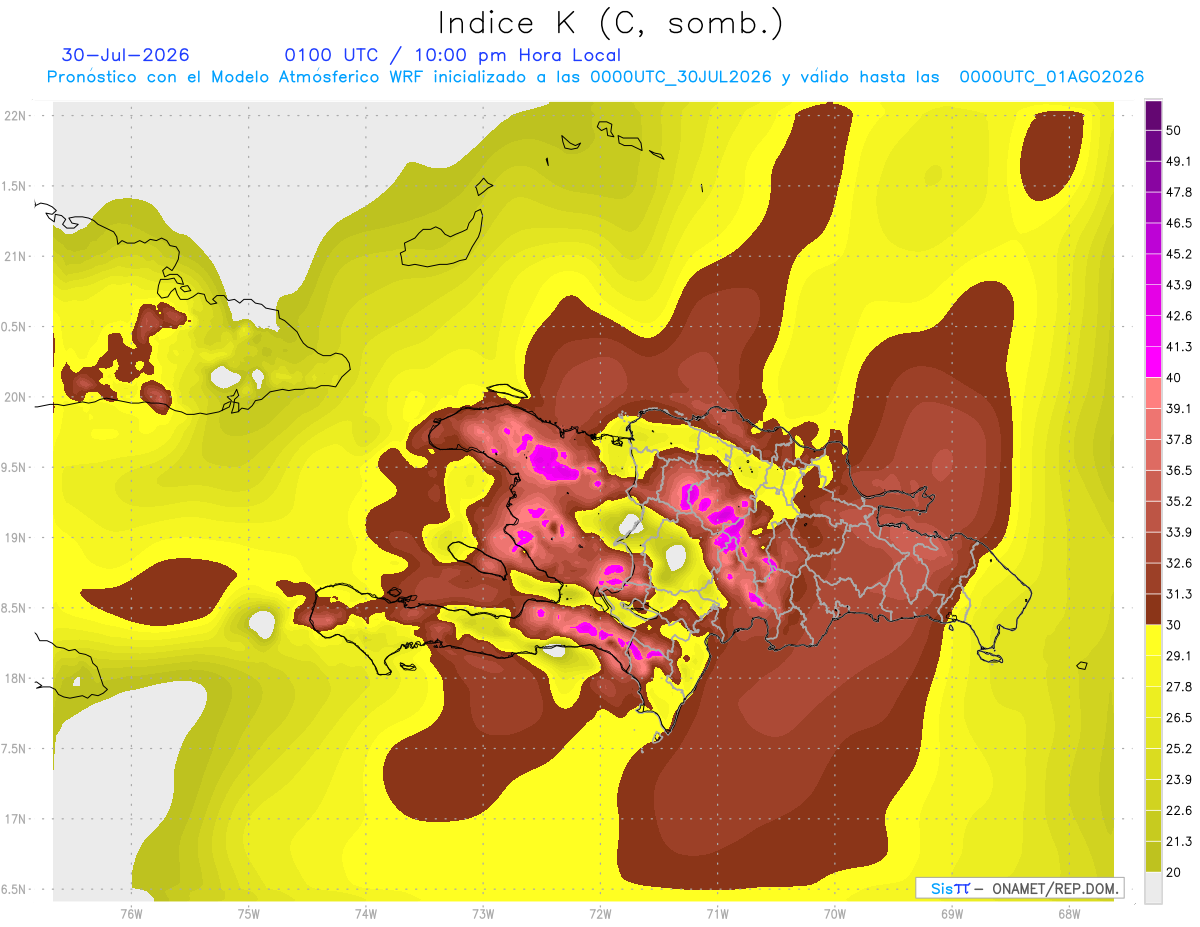The image size is (1200, 927).
Task: Click the "72W" longitude label
Action: [600, 913]
